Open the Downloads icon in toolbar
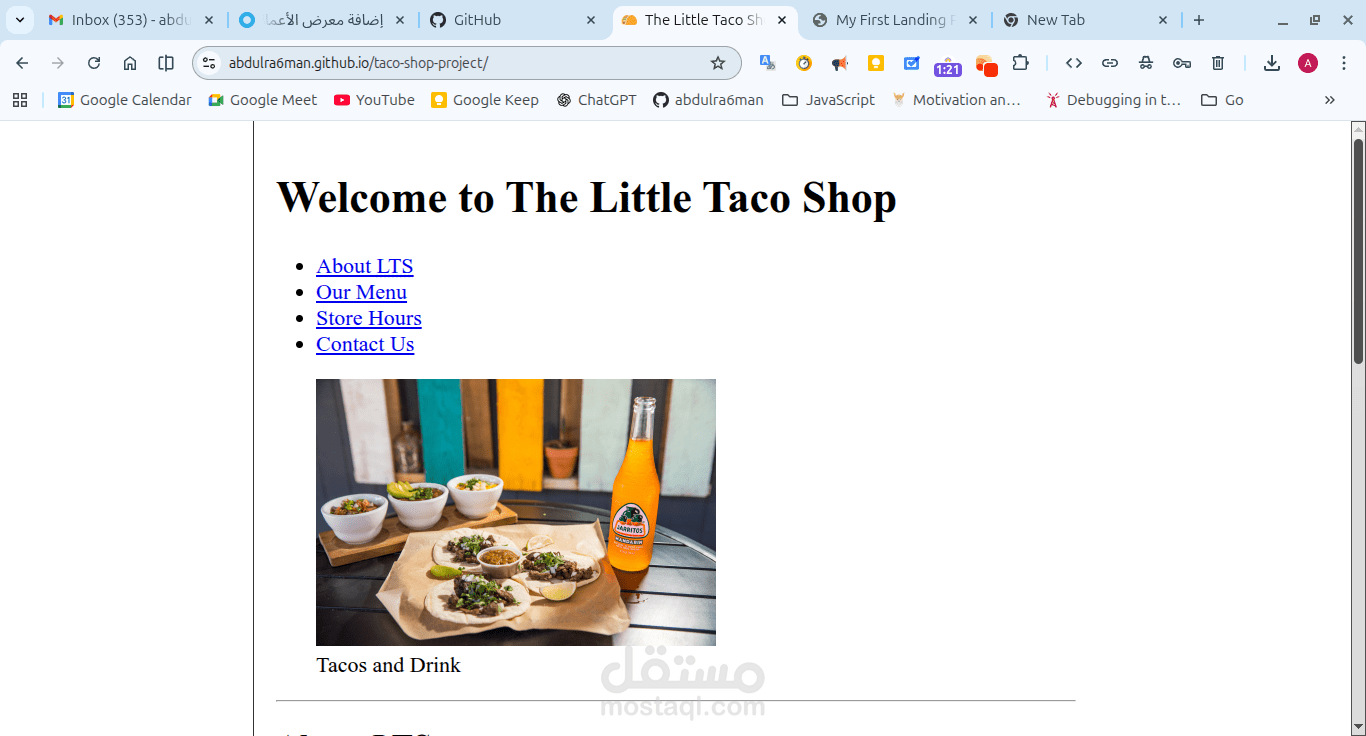The width and height of the screenshot is (1366, 736). pyautogui.click(x=1271, y=62)
